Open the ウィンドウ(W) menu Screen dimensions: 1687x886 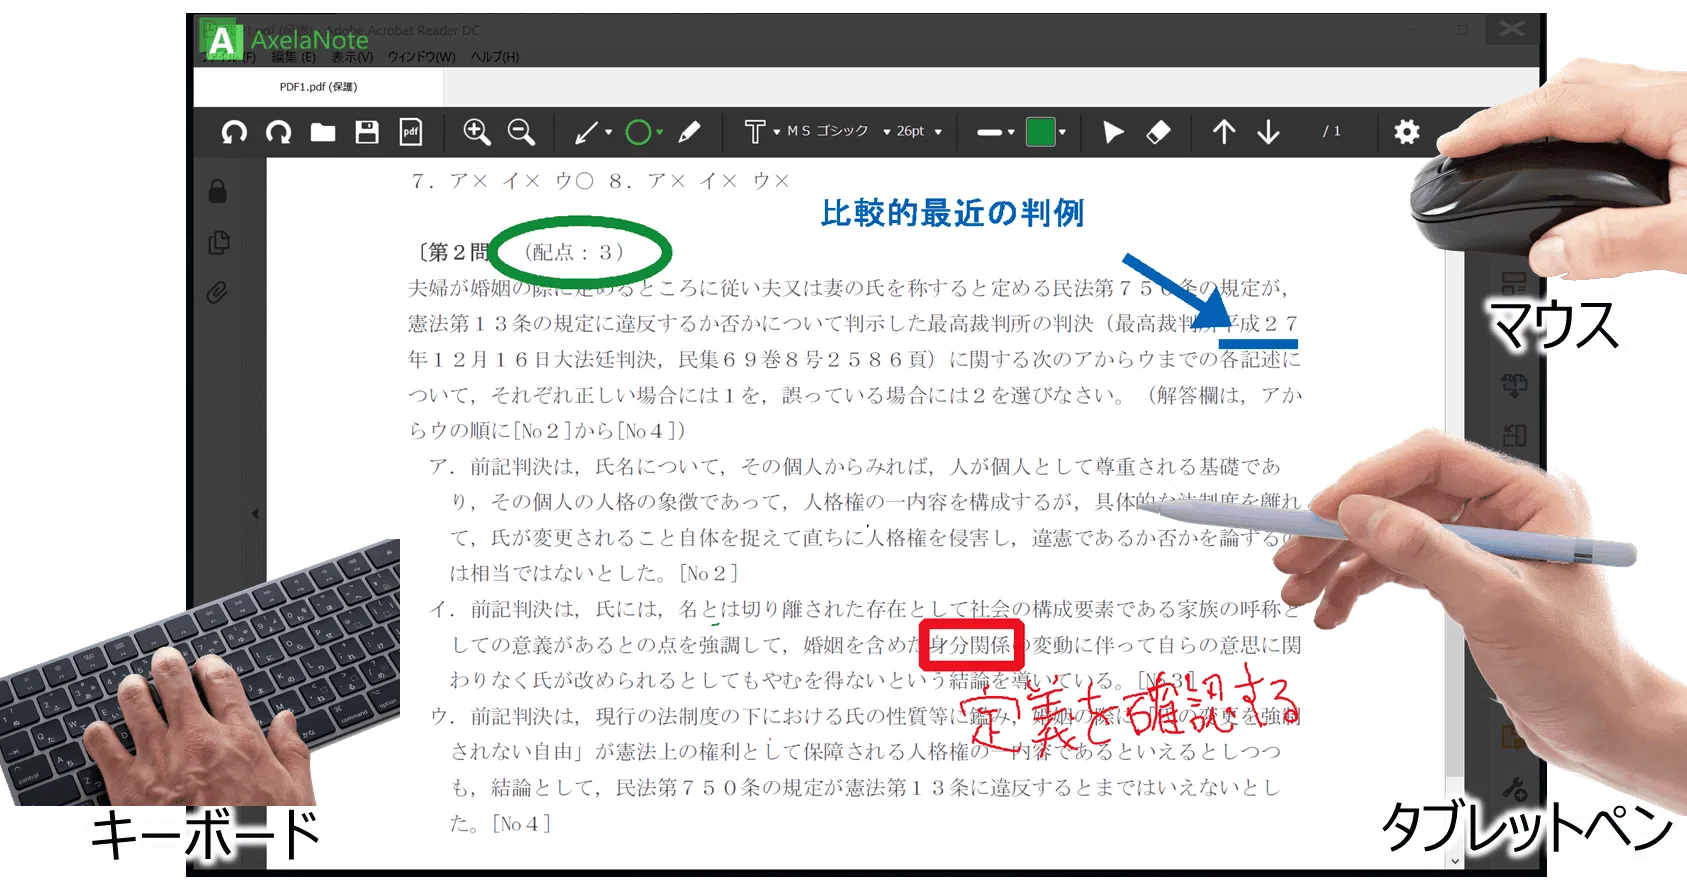(x=422, y=58)
